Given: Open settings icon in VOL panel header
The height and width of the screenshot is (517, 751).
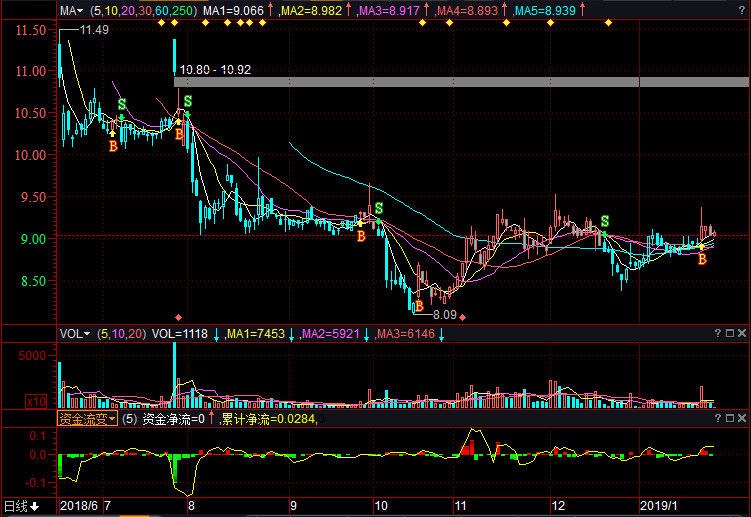Looking at the screenshot, I should [730, 333].
